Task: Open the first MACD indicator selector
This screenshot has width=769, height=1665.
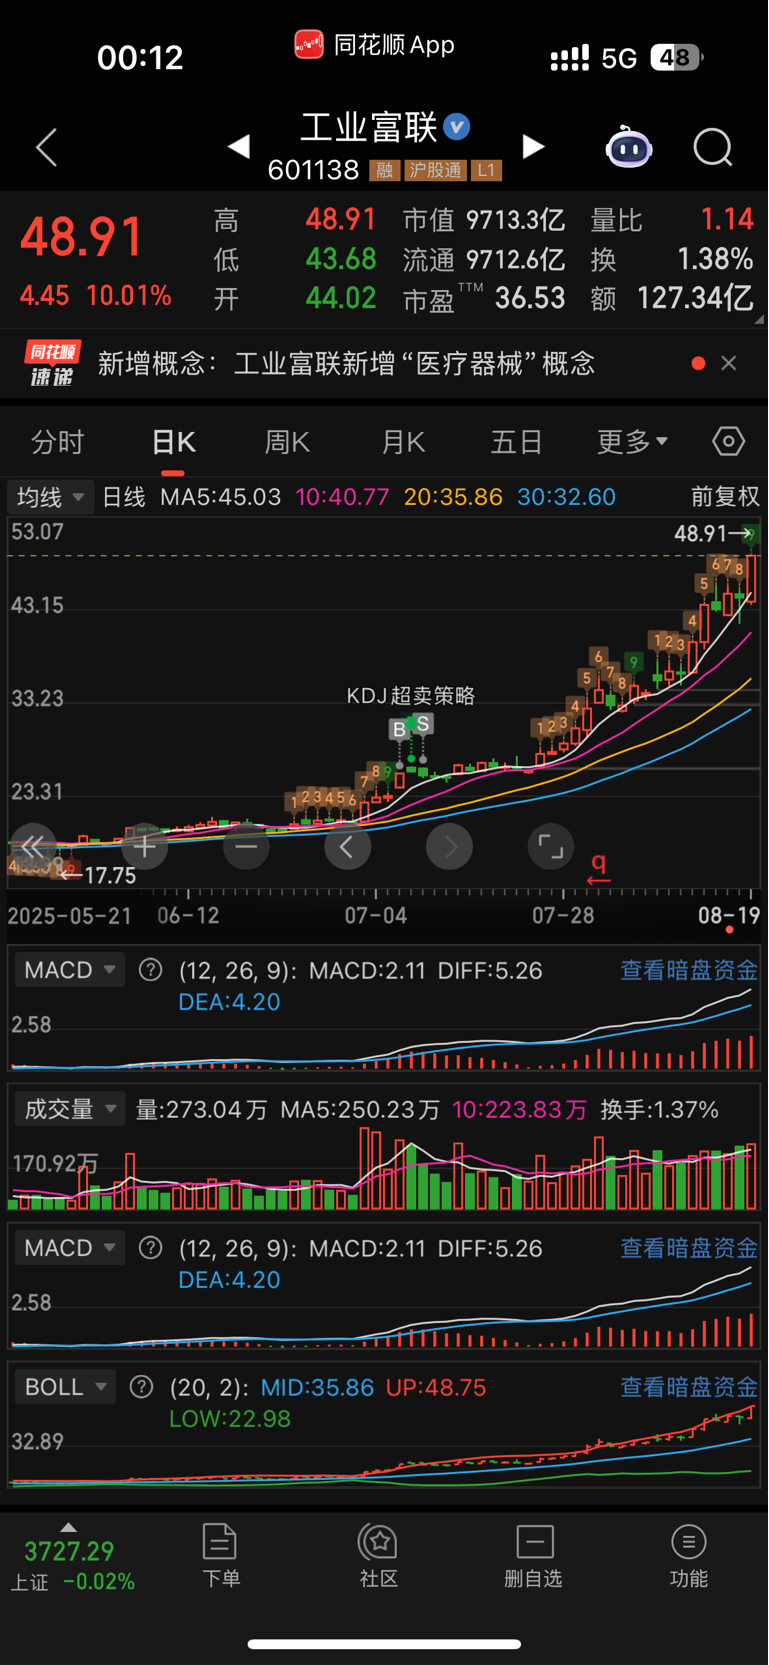Action: 70,970
